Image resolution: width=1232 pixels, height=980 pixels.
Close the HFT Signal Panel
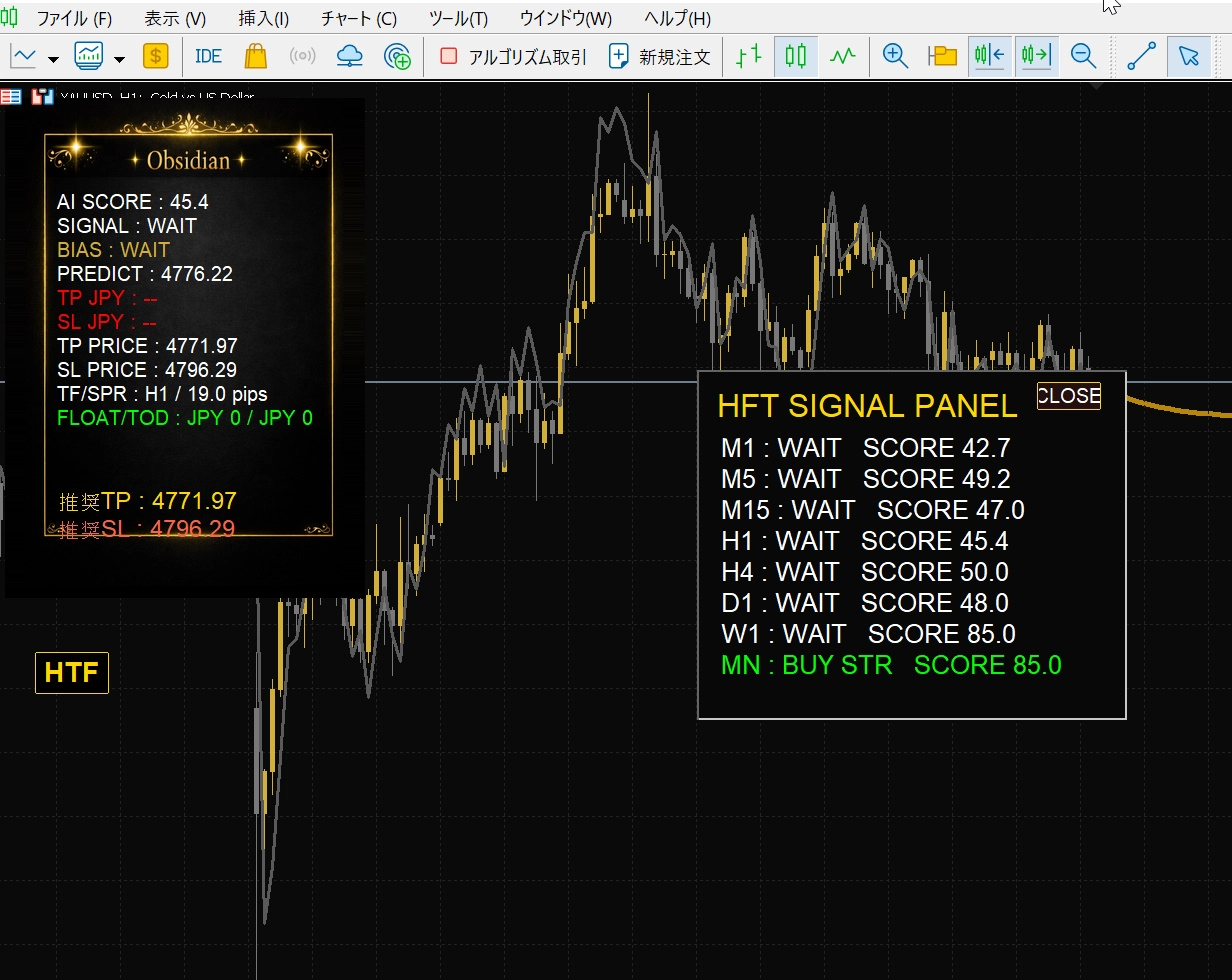coord(1068,396)
